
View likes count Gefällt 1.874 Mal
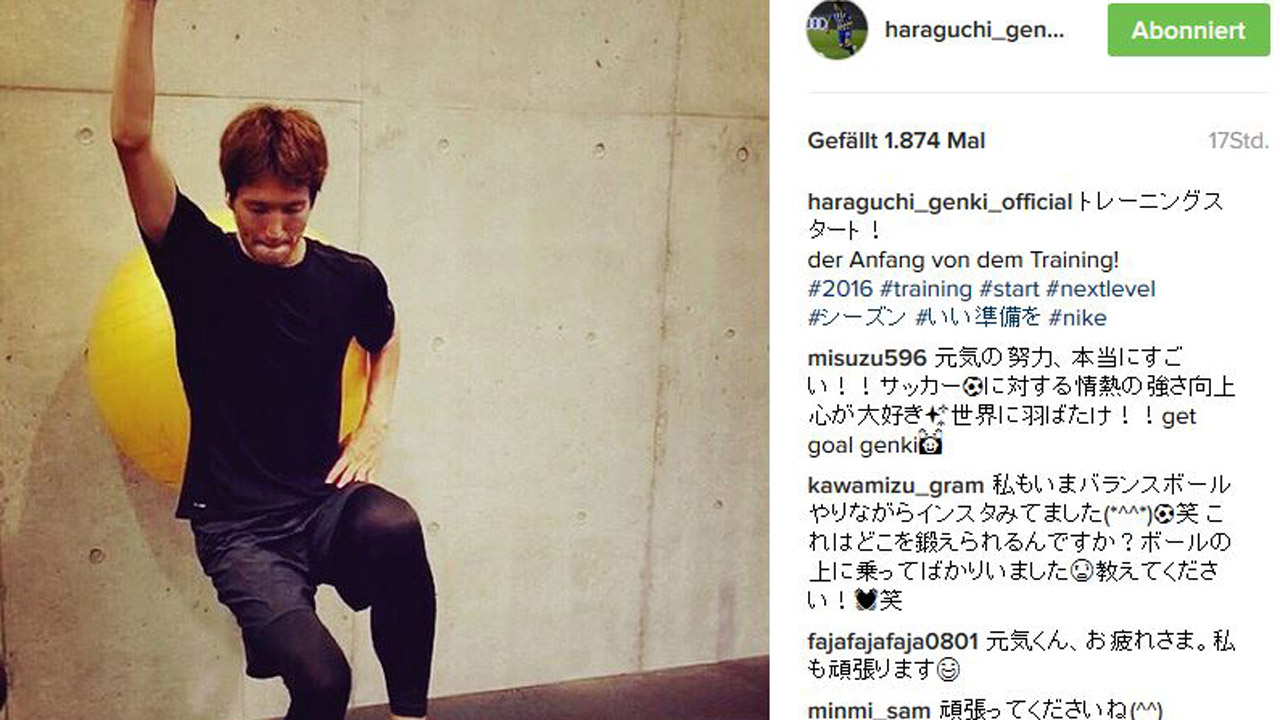point(896,141)
